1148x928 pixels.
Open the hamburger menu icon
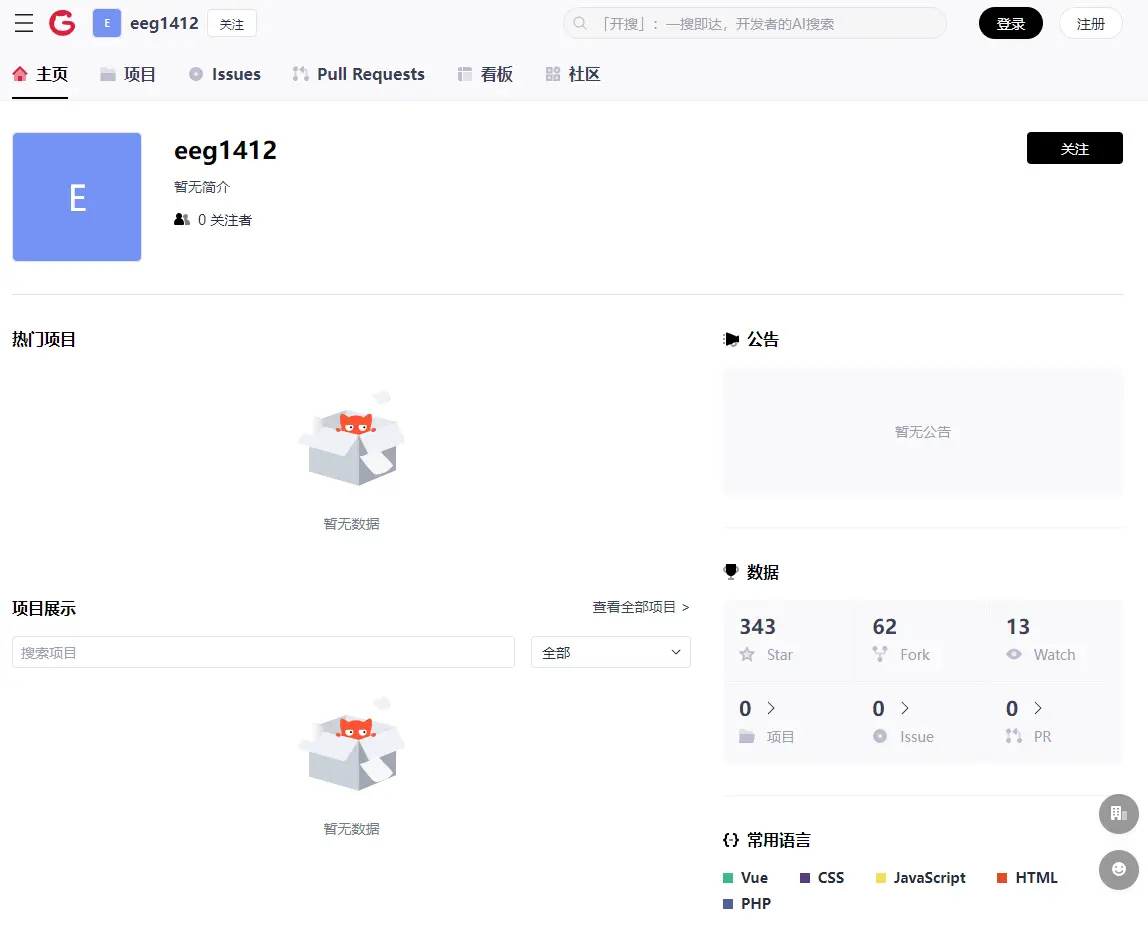24,23
